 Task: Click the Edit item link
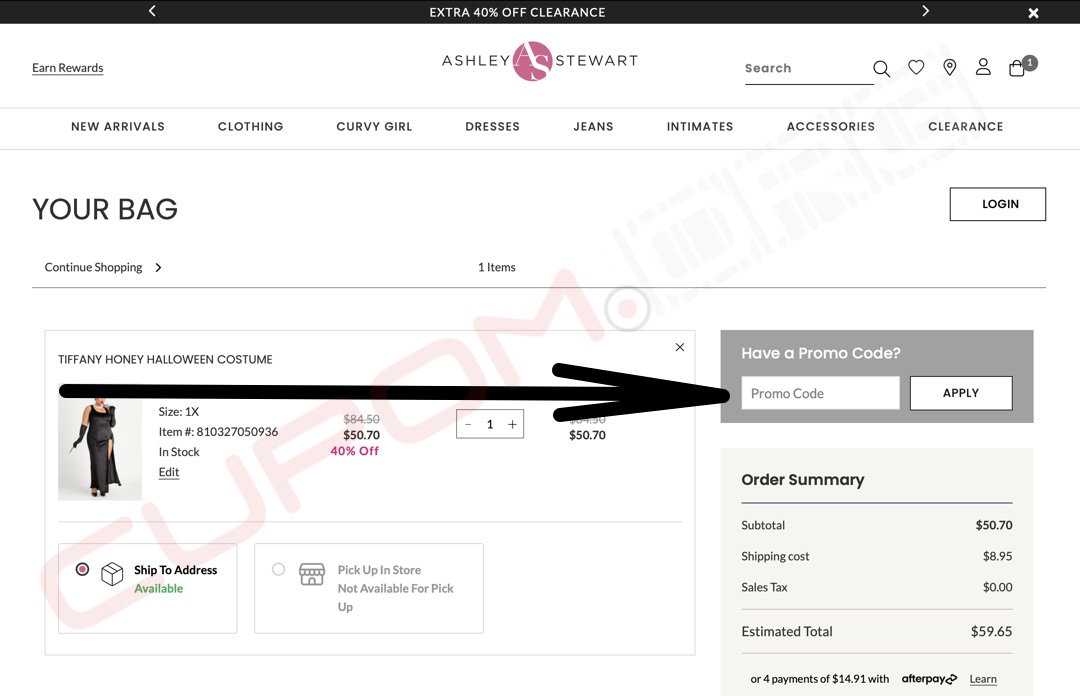pos(169,472)
